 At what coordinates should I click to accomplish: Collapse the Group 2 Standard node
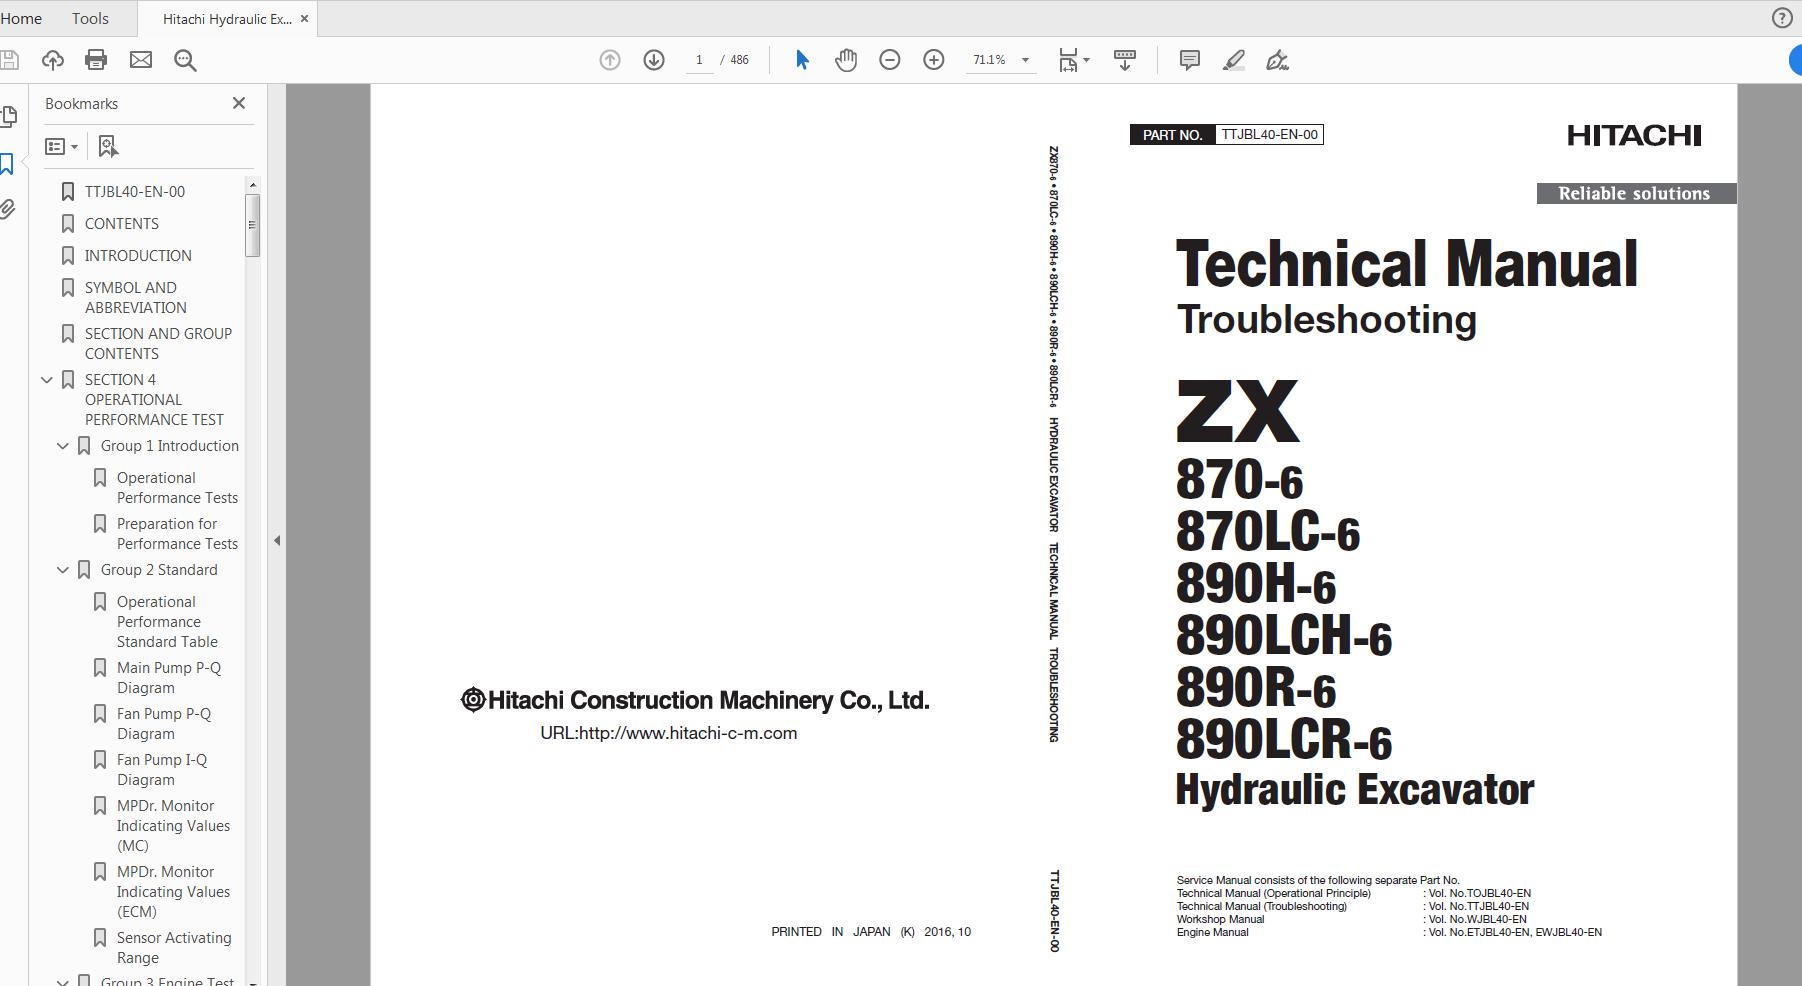pyautogui.click(x=62, y=570)
